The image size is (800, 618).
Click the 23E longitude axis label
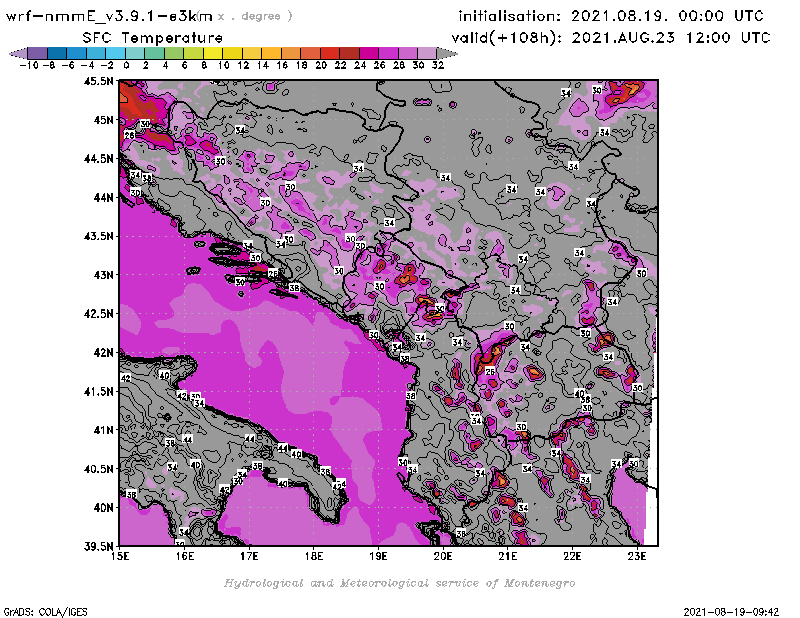pyautogui.click(x=637, y=556)
